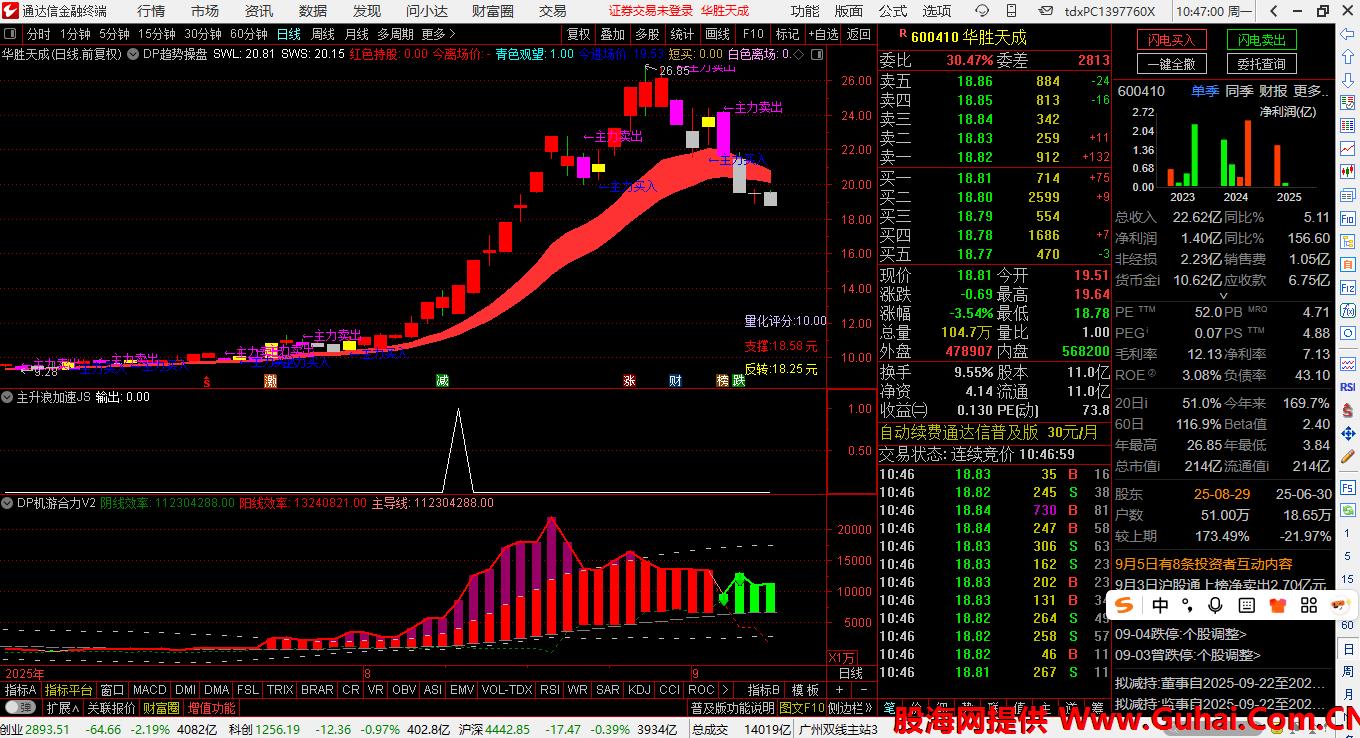Image resolution: width=1360 pixels, height=738 pixels.
Task: Open the soft keyboard icon on IME bar
Action: (1247, 605)
